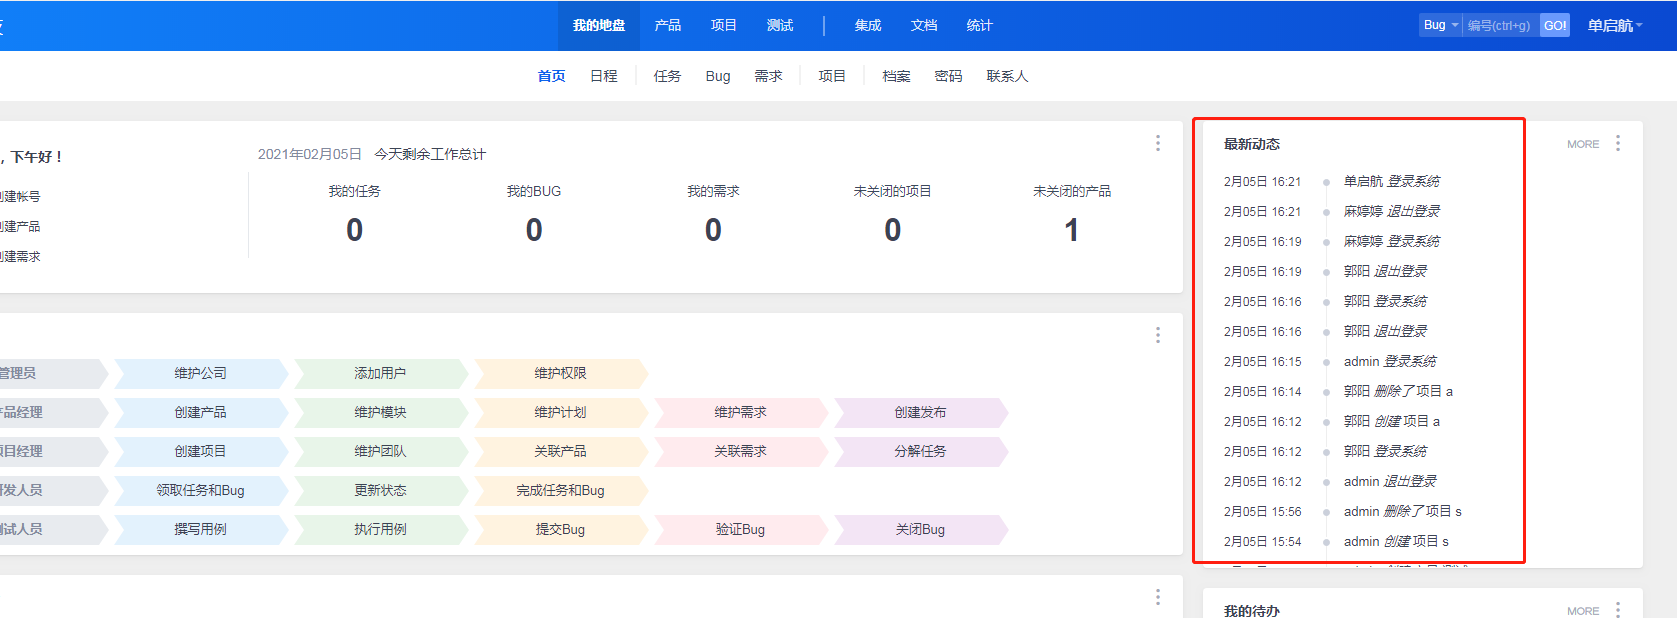Open the 密码 sub-menu item

[948, 76]
